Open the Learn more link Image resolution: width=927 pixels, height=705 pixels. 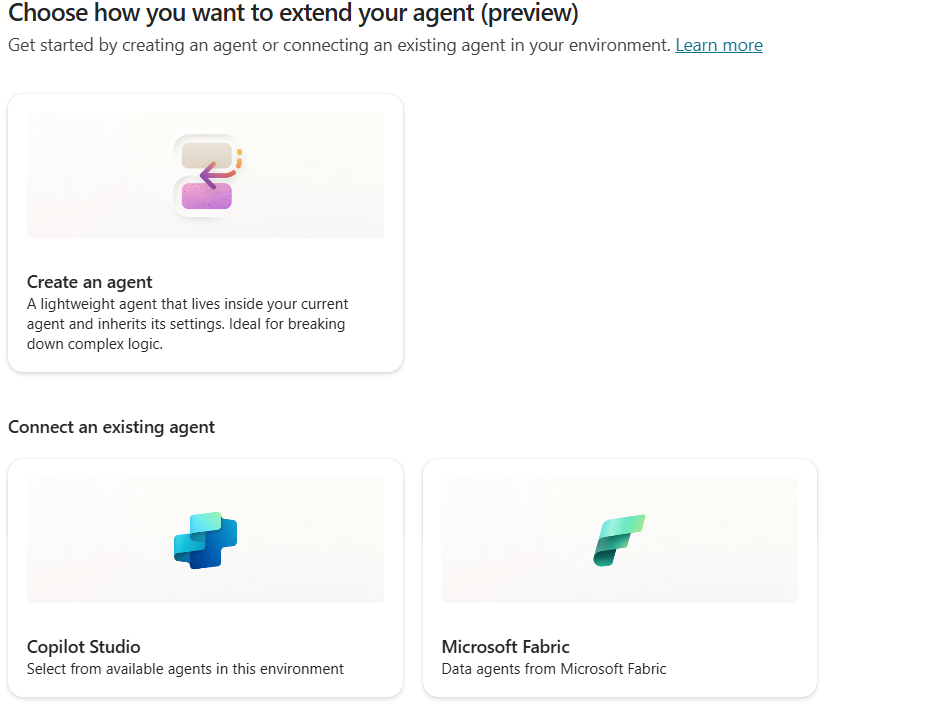(719, 45)
